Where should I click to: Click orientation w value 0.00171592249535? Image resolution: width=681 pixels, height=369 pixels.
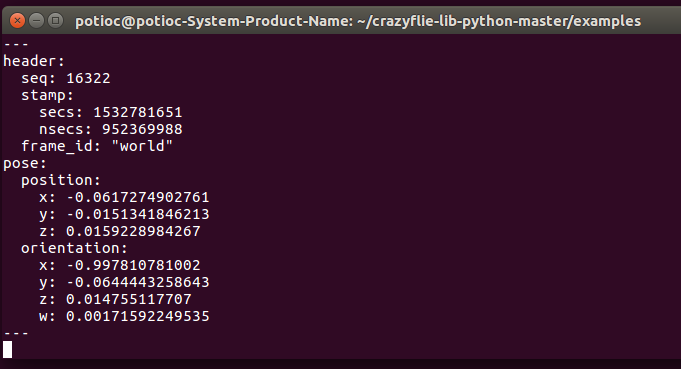pos(138,316)
